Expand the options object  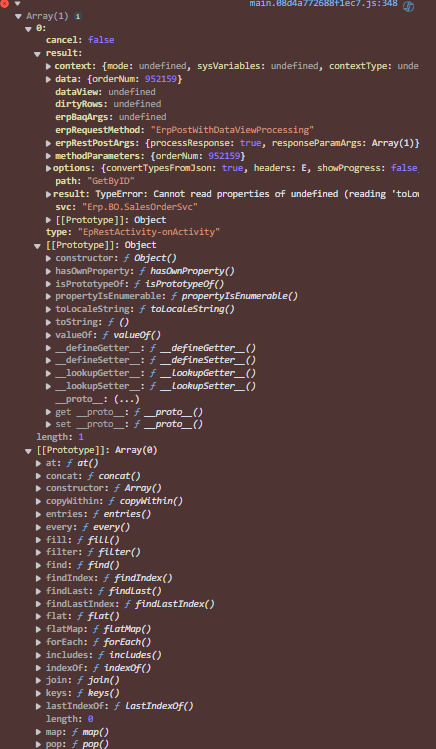click(49, 168)
